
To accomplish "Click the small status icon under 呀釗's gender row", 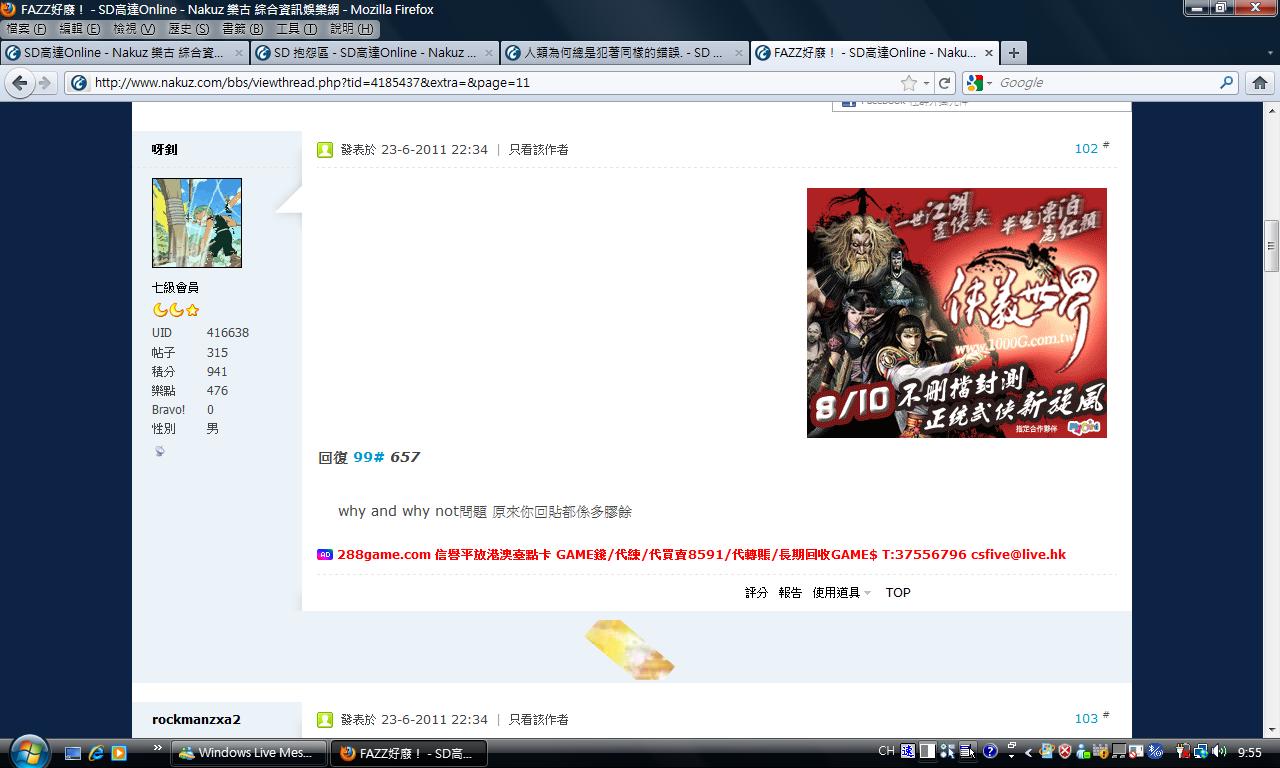I will tap(159, 452).
